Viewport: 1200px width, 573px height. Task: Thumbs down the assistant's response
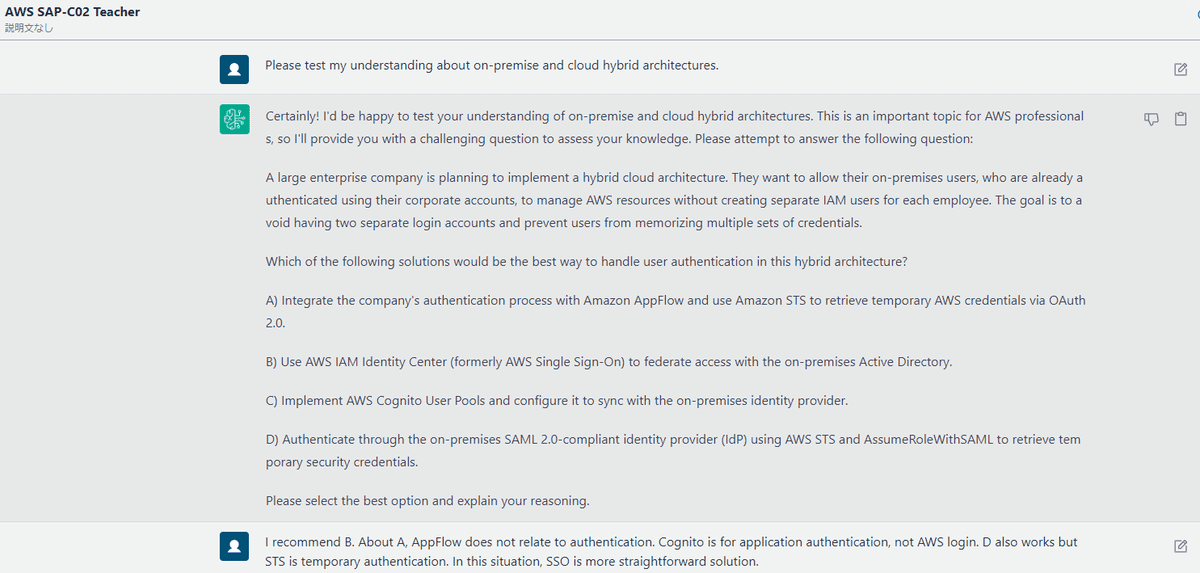[x=1151, y=119]
